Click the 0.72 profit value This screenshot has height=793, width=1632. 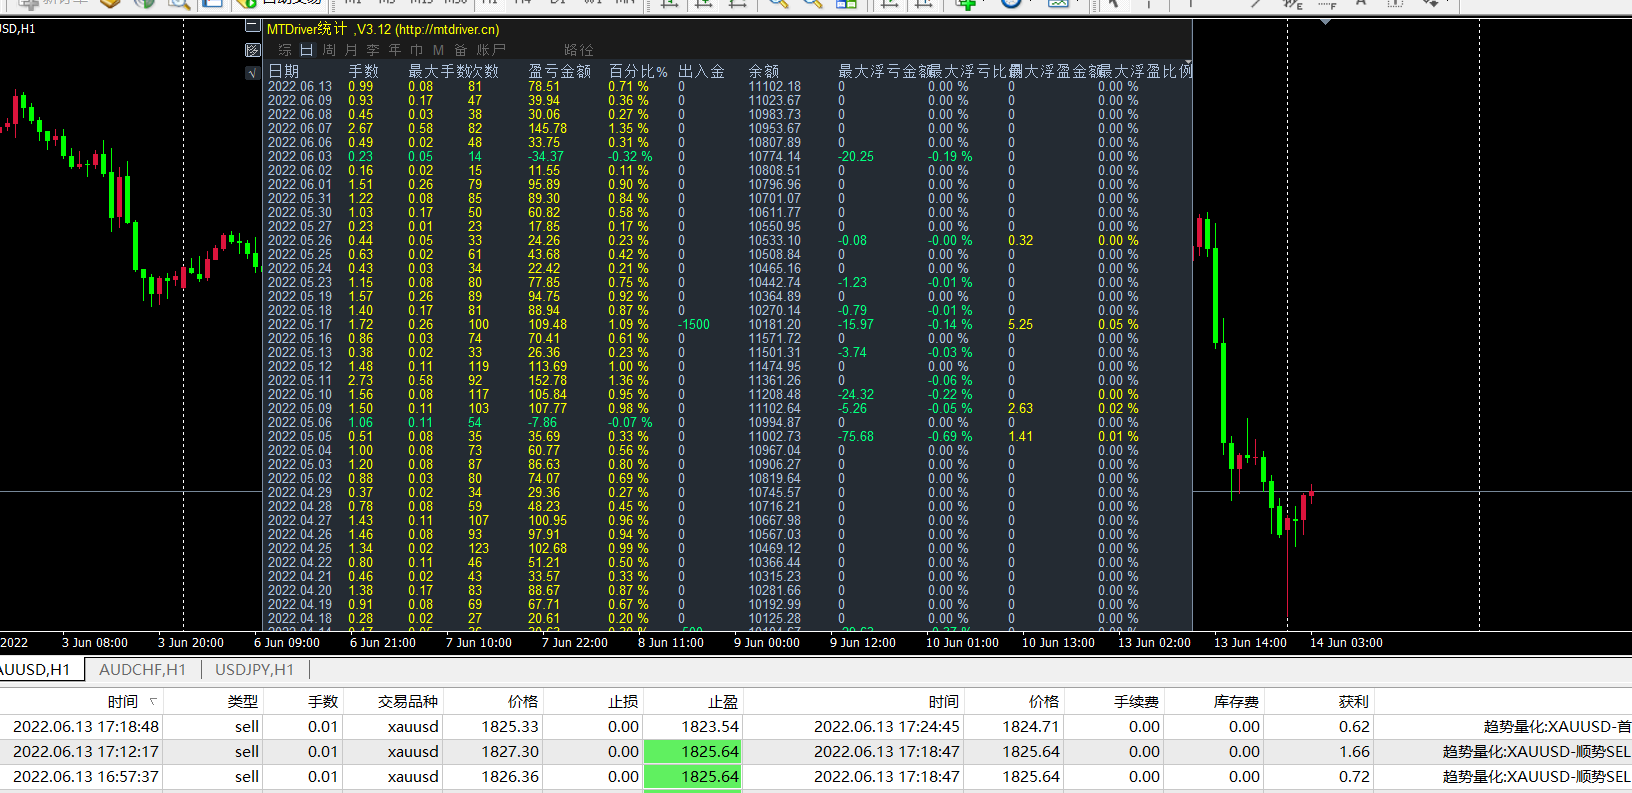[1355, 777]
